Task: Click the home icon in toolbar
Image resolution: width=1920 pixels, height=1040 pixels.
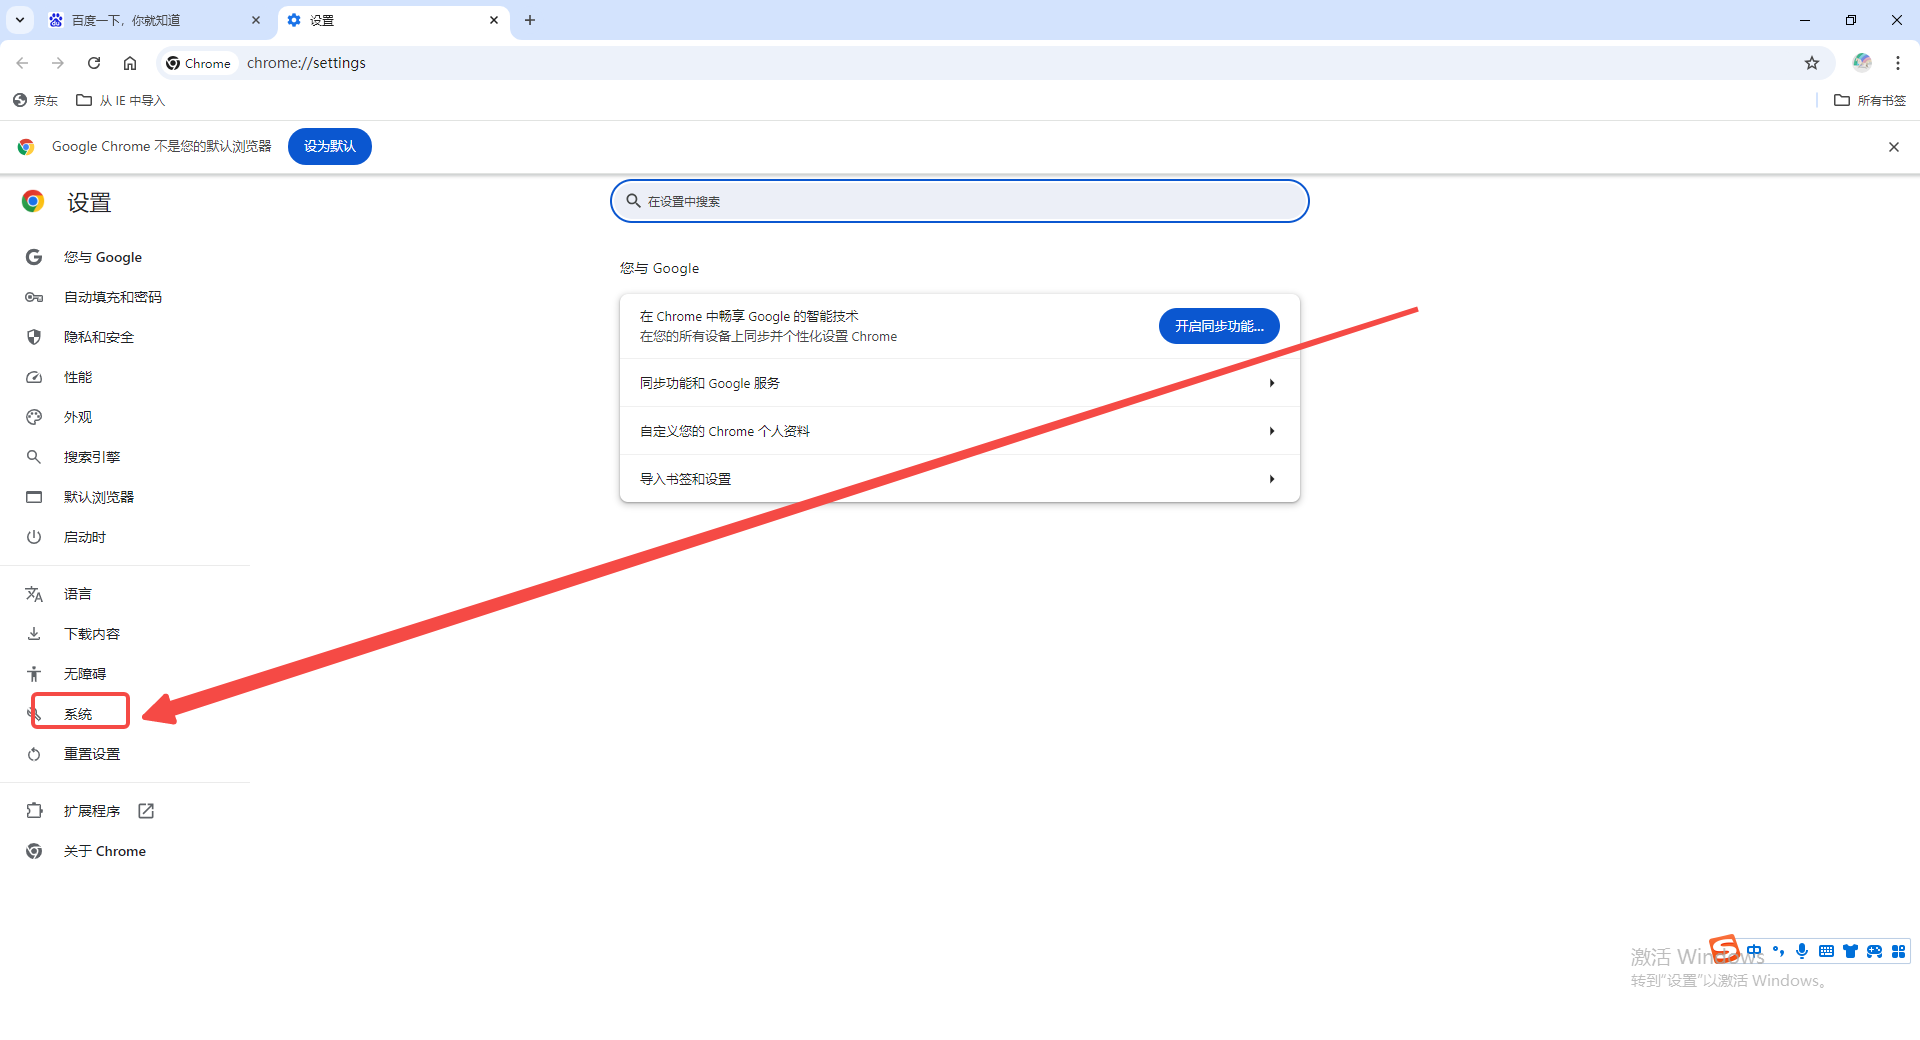Action: point(130,63)
